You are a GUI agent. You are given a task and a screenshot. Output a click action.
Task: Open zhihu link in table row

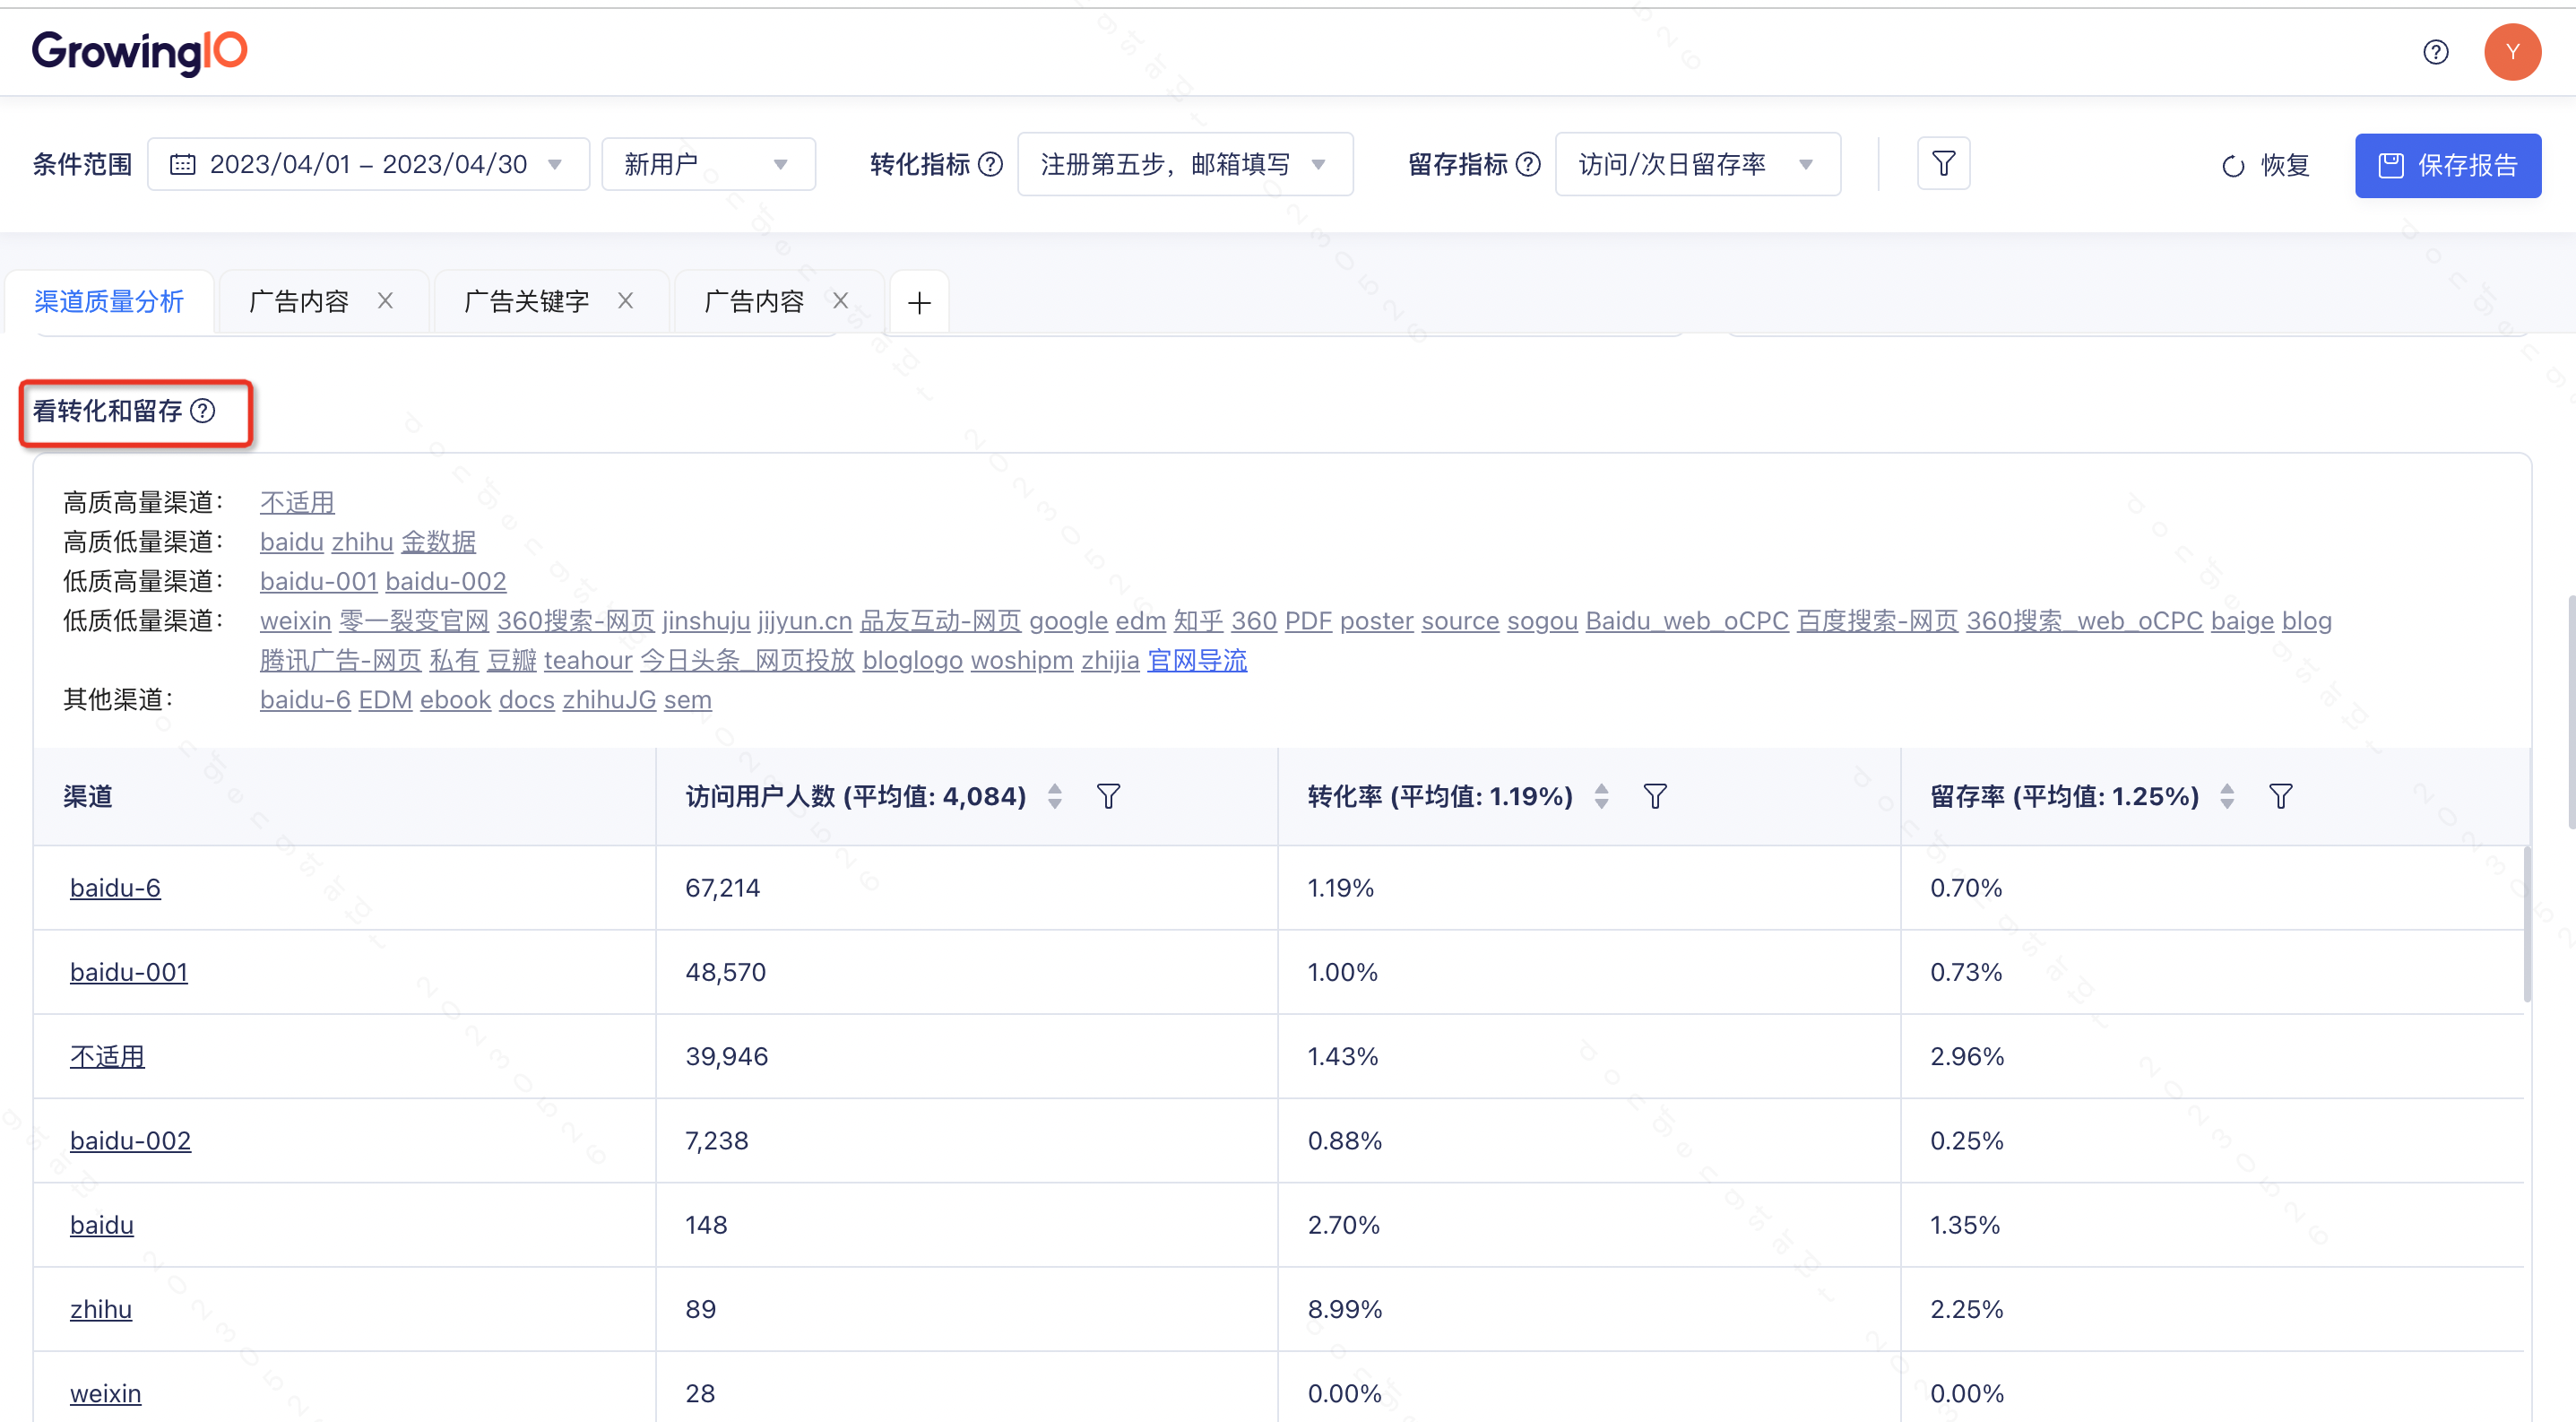point(100,1309)
